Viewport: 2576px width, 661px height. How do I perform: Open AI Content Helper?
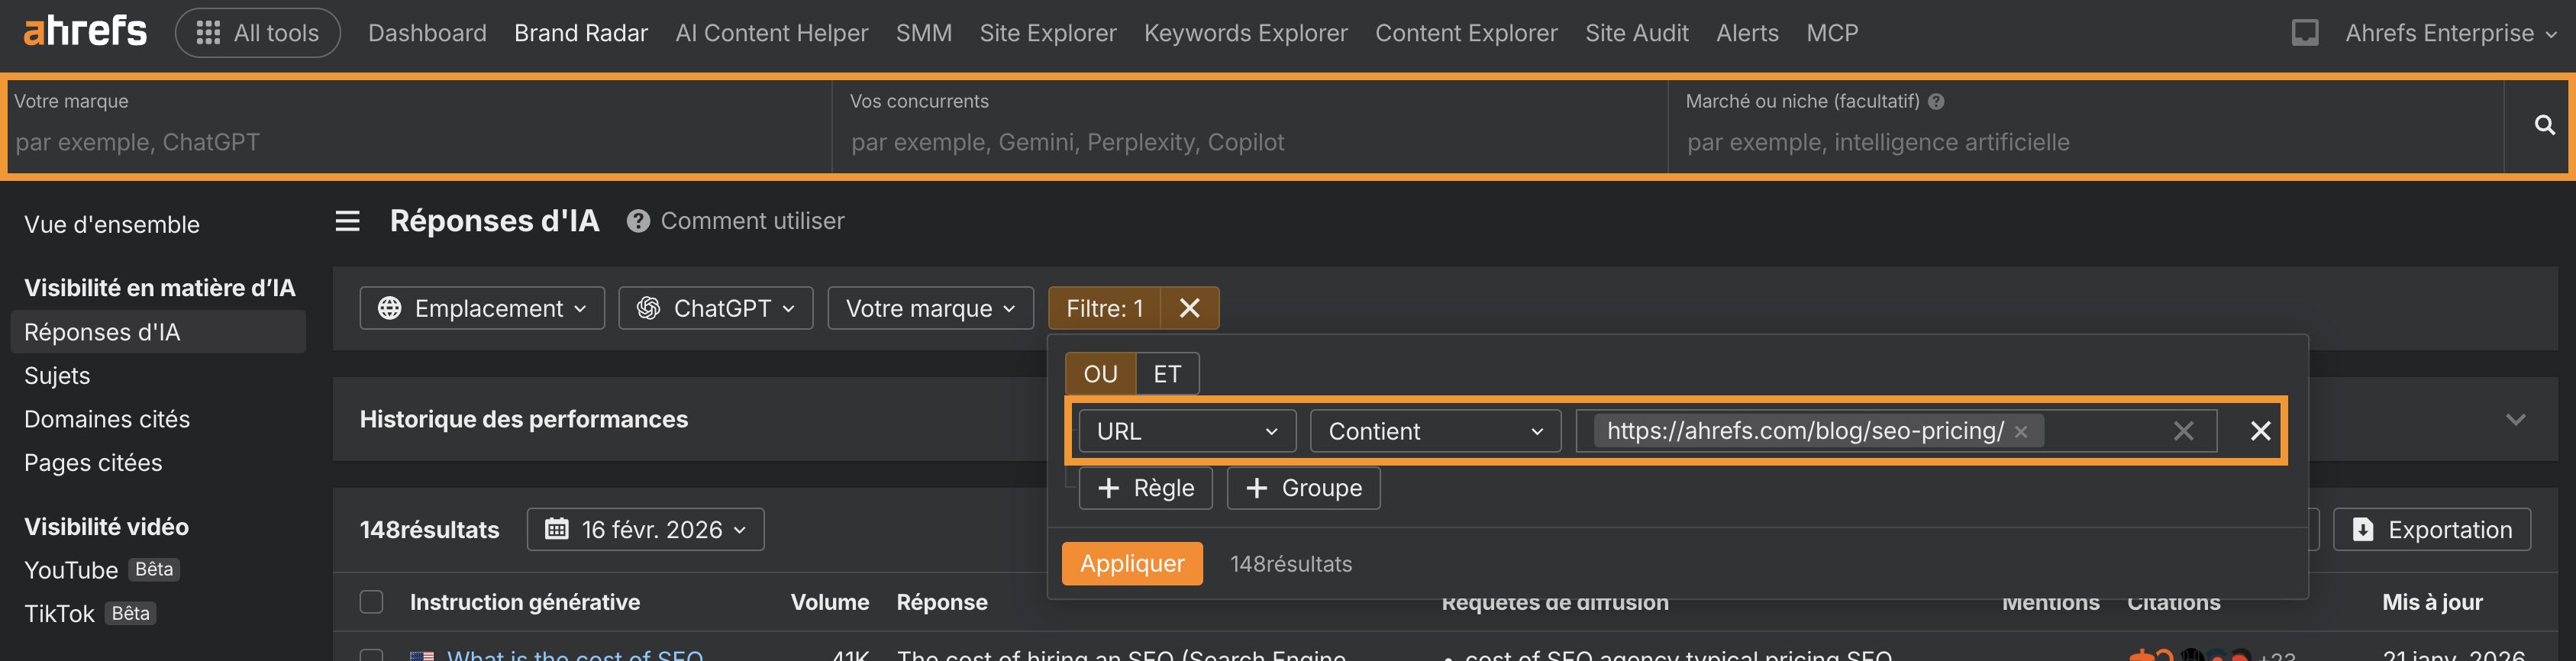[x=771, y=33]
